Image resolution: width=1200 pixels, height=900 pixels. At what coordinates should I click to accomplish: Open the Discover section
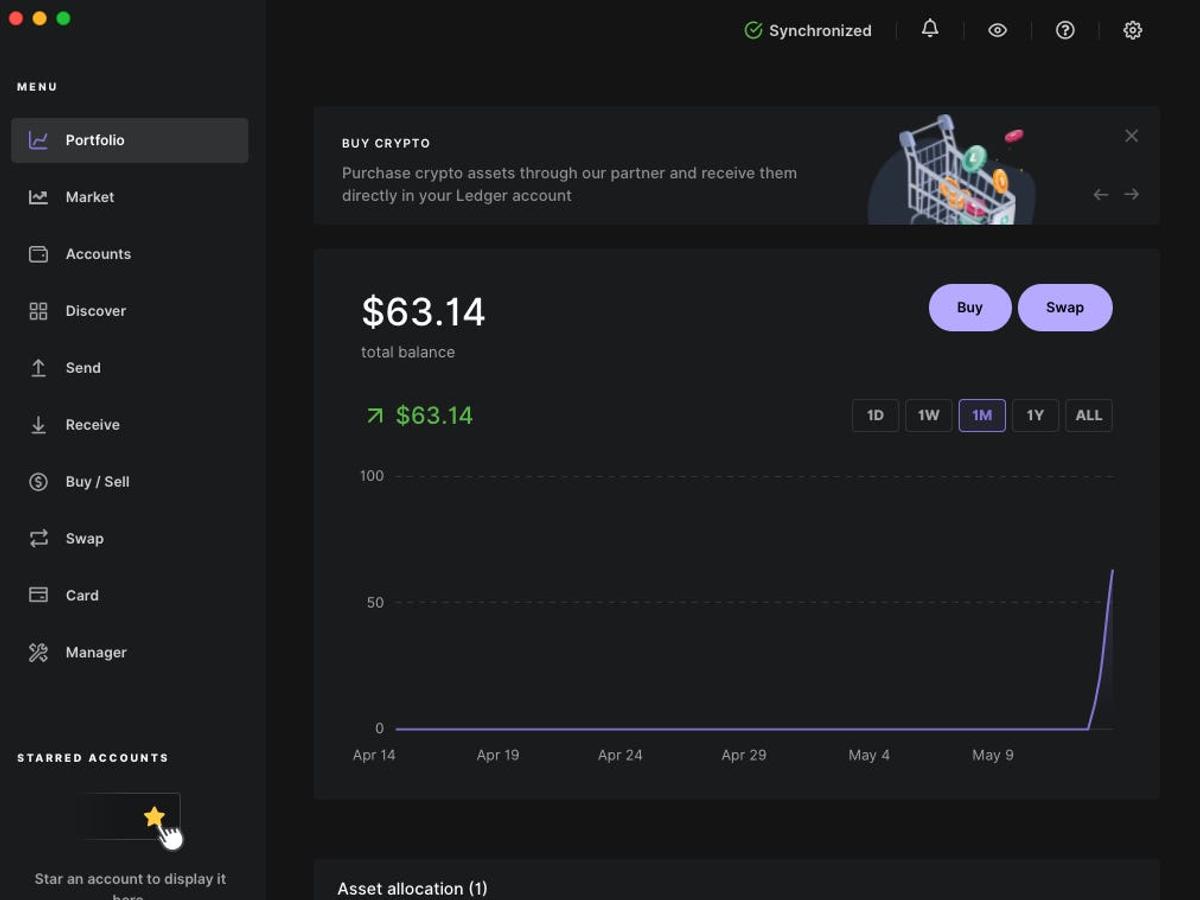(95, 311)
